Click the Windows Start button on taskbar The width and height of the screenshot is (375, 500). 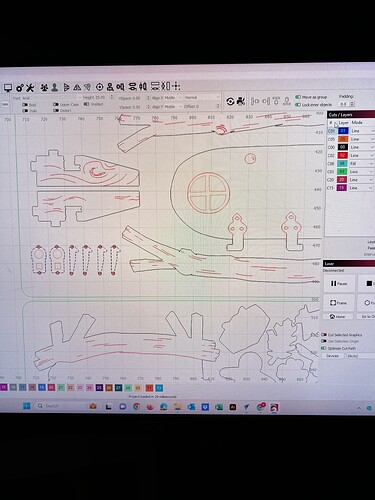tap(27, 406)
